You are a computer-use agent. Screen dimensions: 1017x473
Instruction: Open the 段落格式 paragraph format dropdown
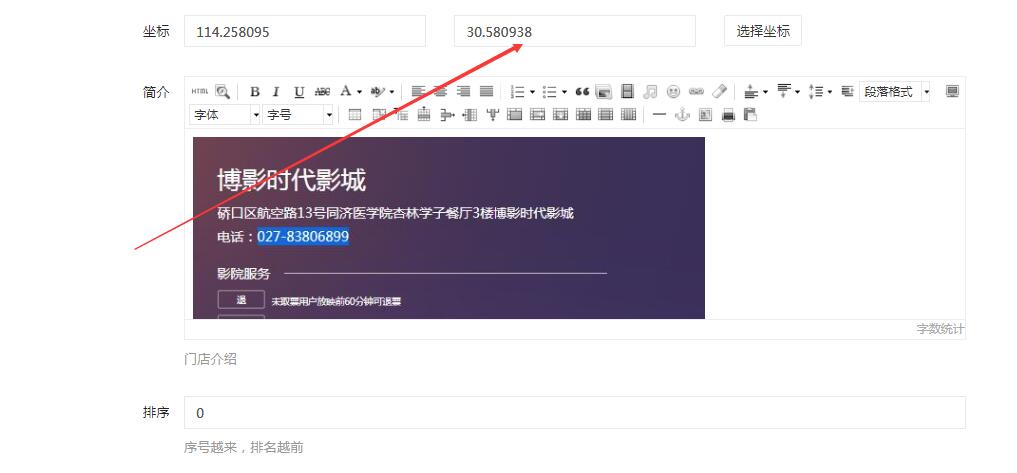coord(894,91)
